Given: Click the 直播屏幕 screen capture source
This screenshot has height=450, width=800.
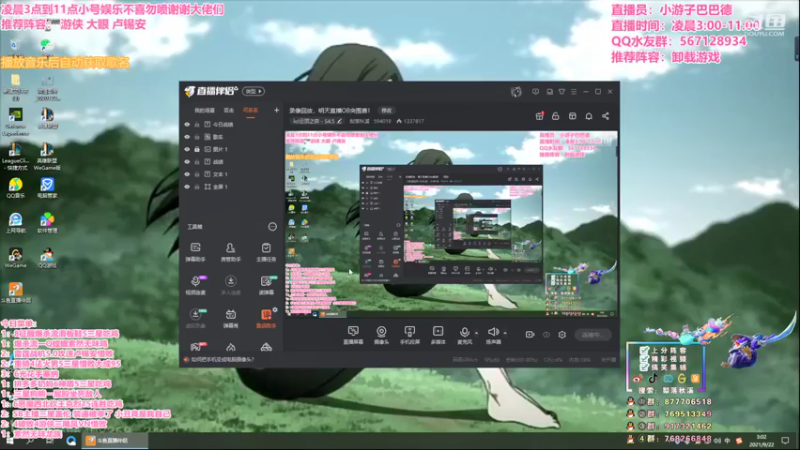Looking at the screenshot, I should point(353,335).
